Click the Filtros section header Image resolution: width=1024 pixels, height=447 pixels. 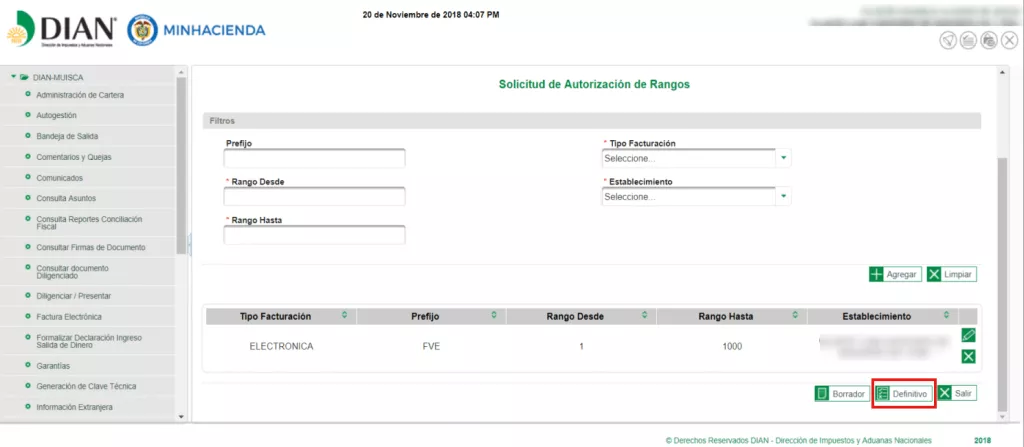point(592,121)
